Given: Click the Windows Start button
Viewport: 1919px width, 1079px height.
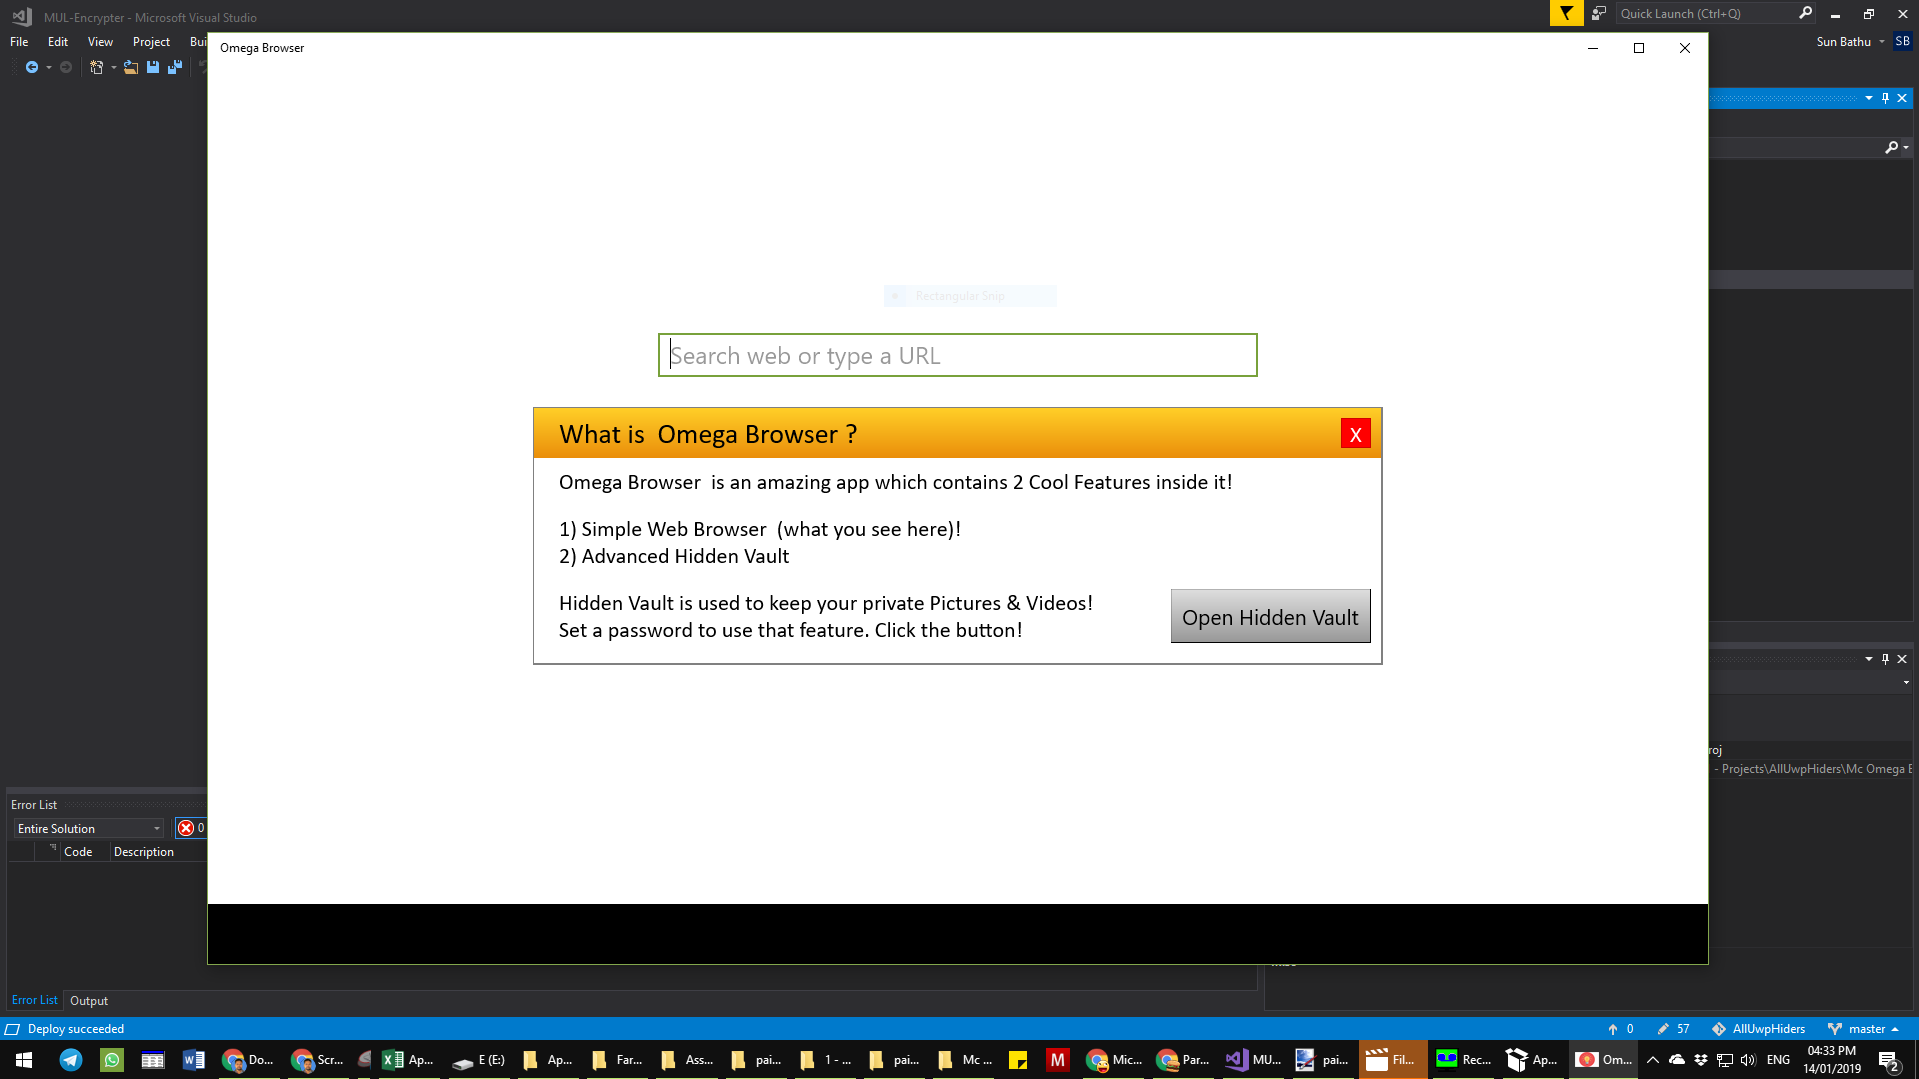Looking at the screenshot, I should click(x=24, y=1060).
